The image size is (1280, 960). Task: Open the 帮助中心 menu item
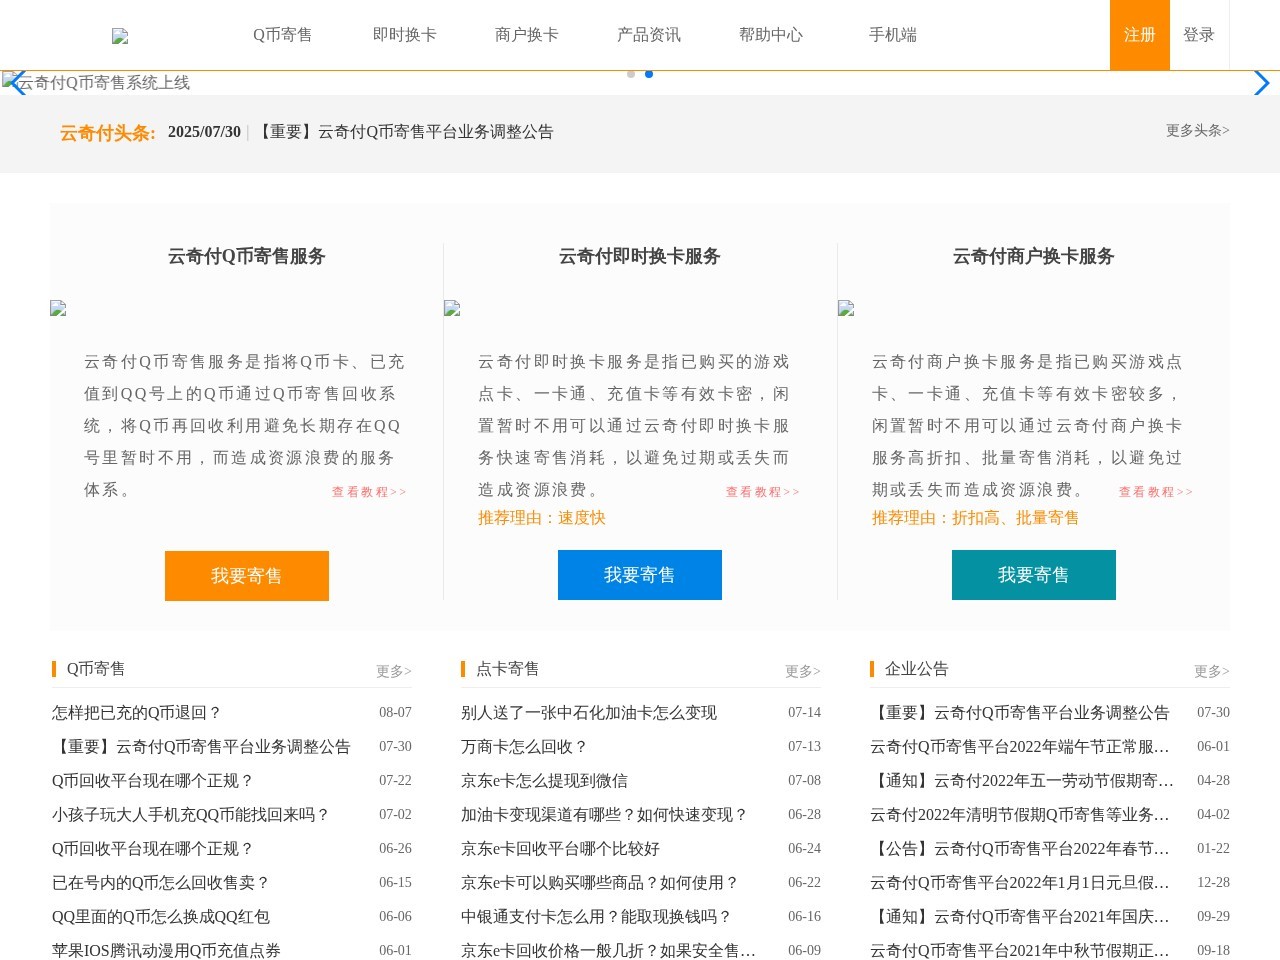[770, 34]
